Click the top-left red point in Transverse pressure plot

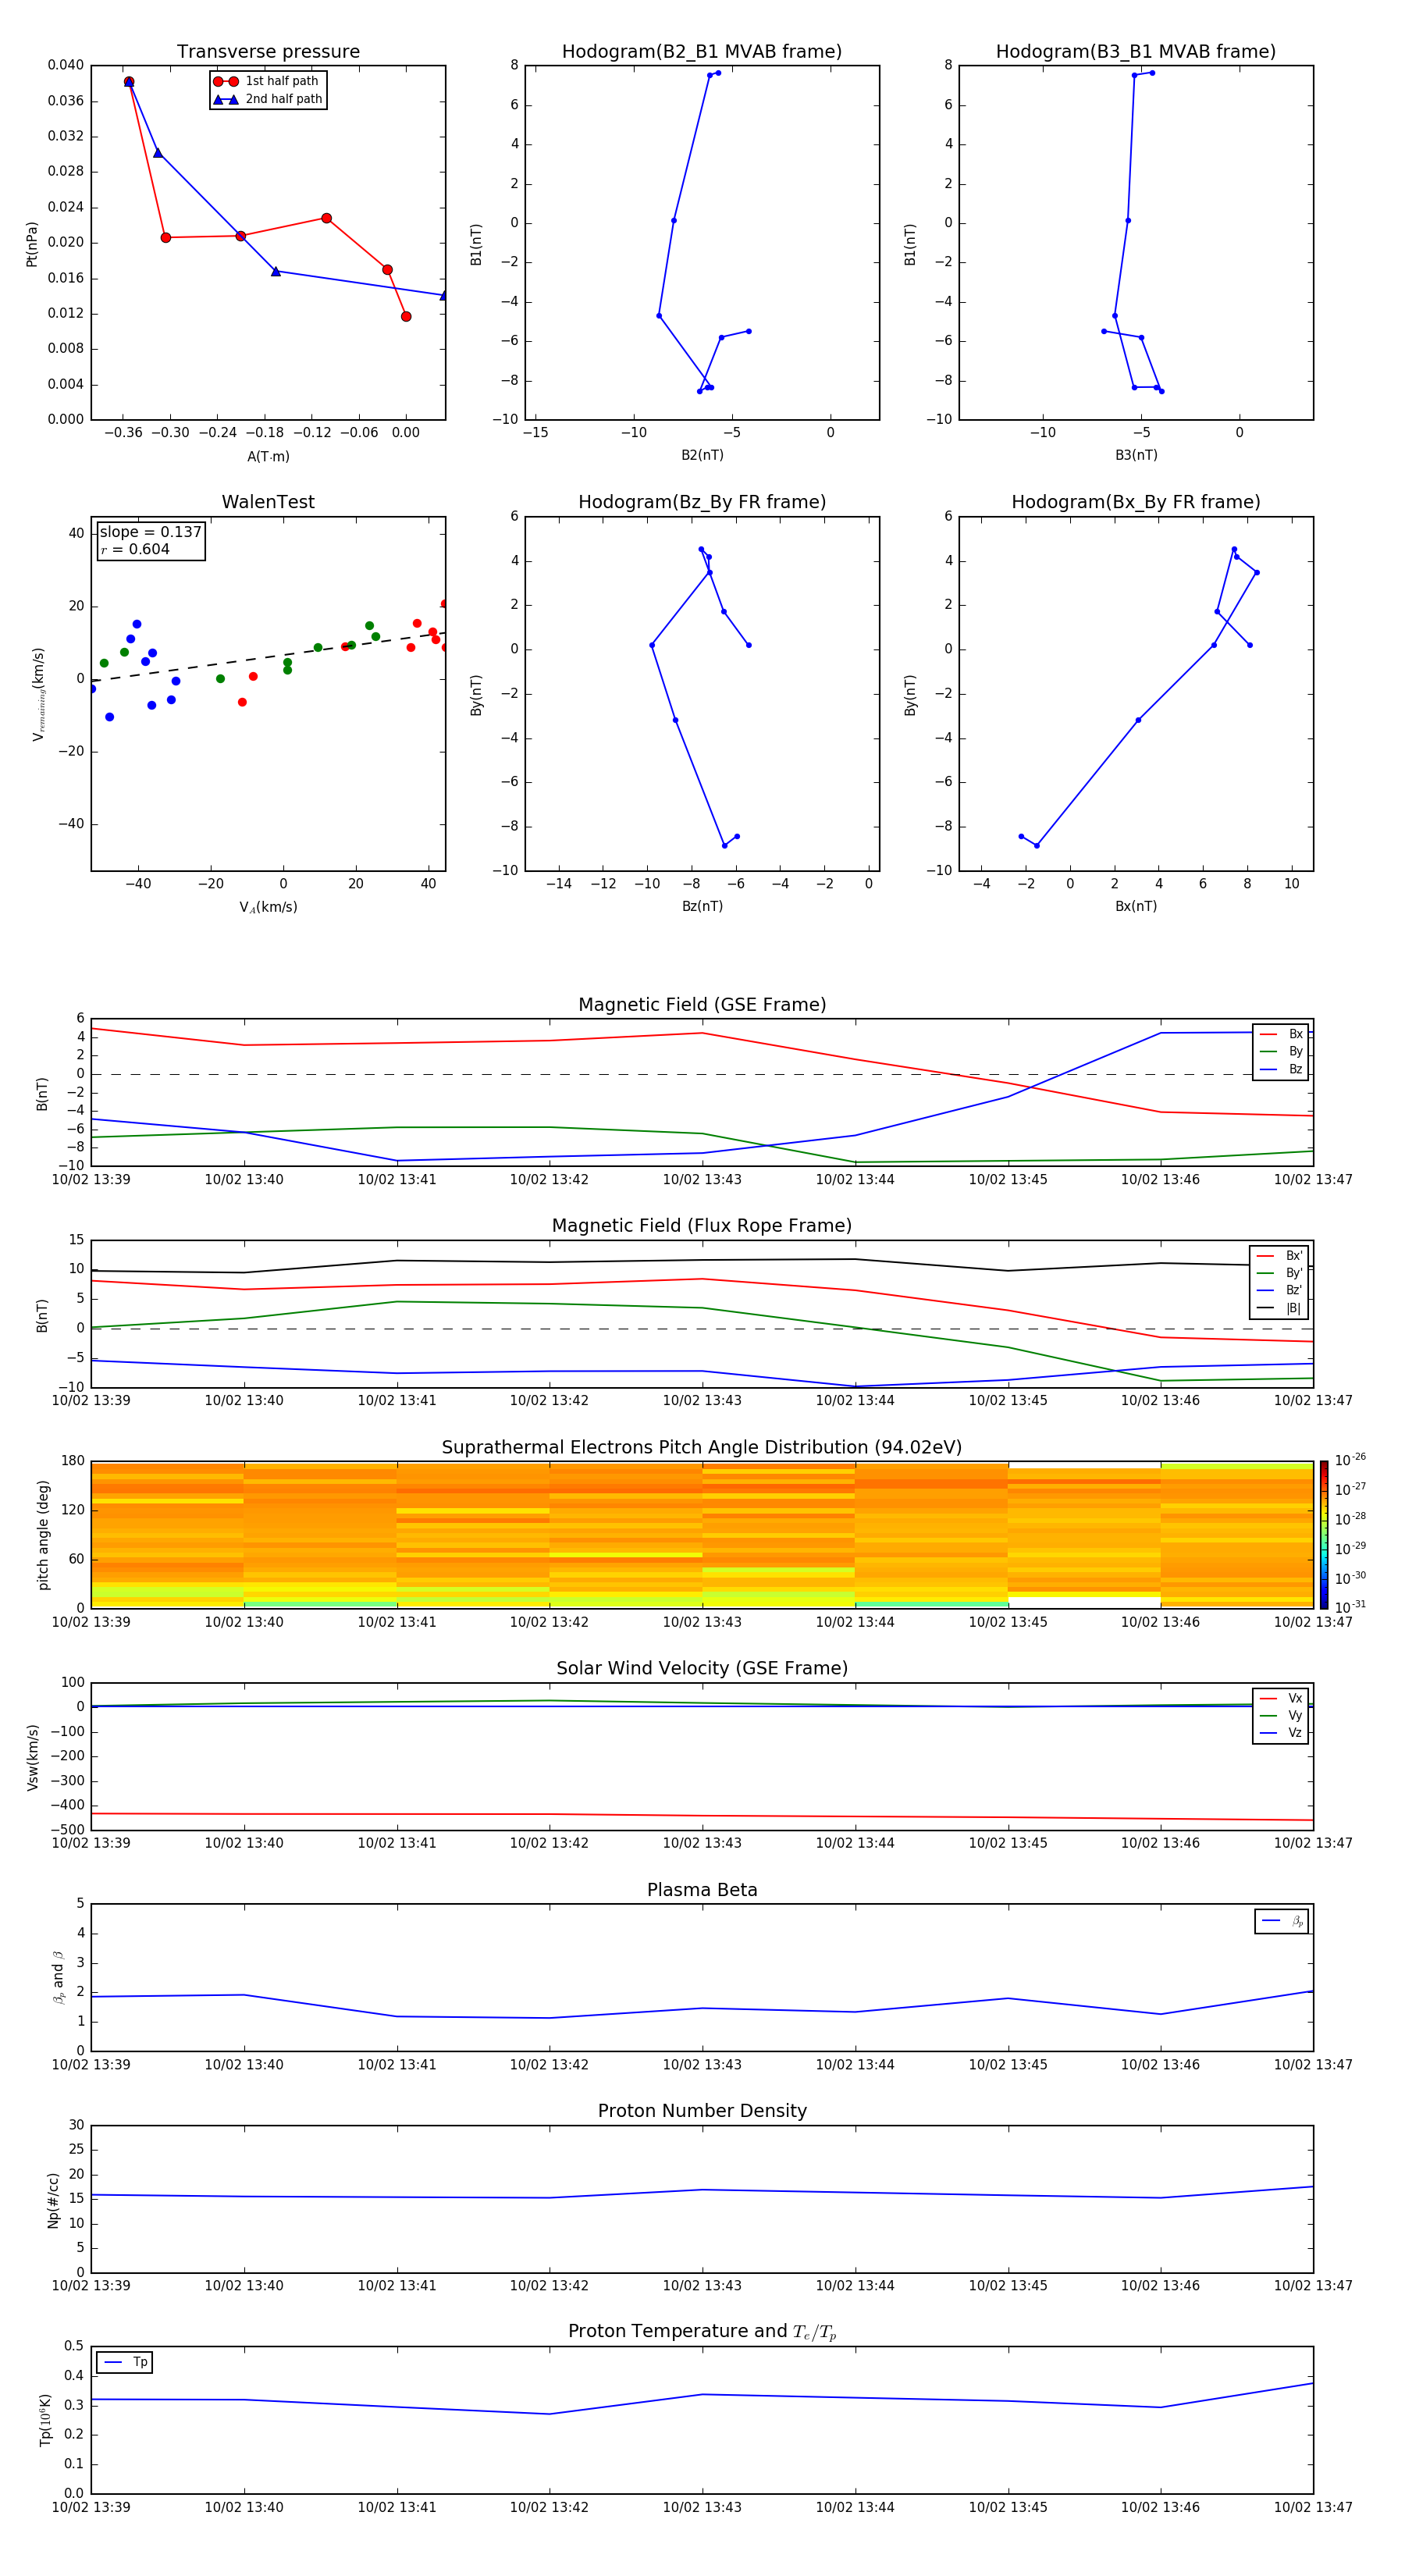(x=129, y=82)
